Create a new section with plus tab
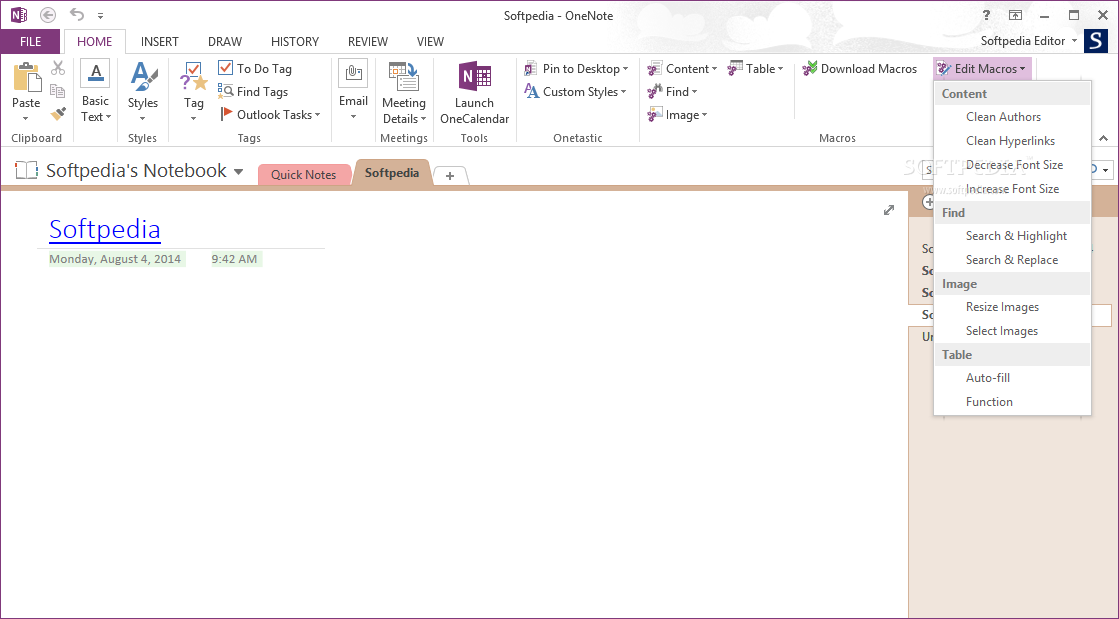The height and width of the screenshot is (619, 1119). (450, 176)
